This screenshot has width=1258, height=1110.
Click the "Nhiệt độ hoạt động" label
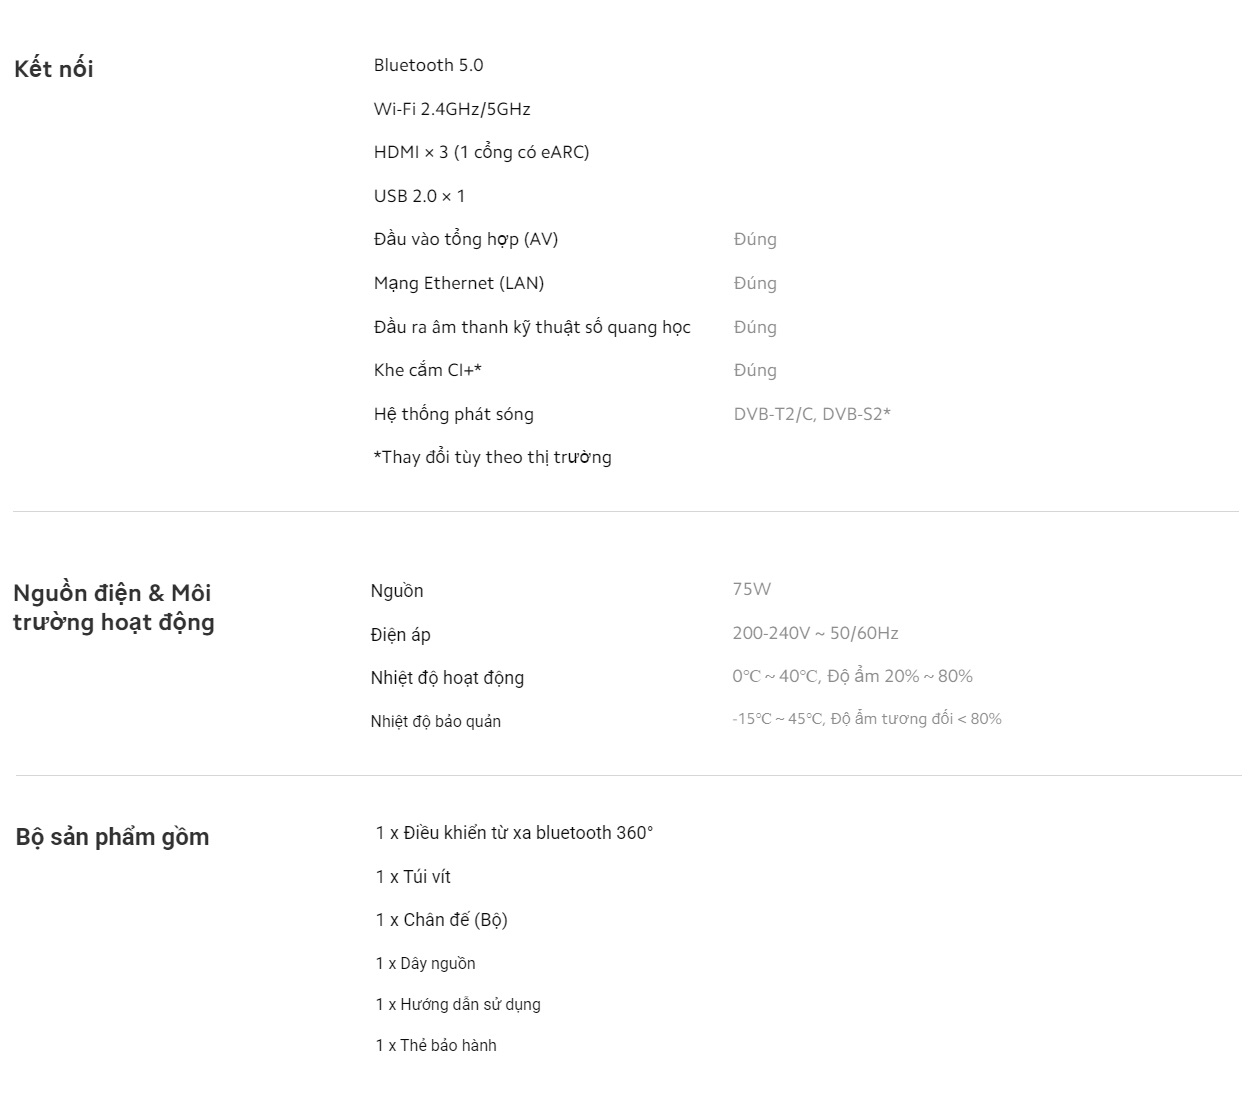(x=447, y=678)
